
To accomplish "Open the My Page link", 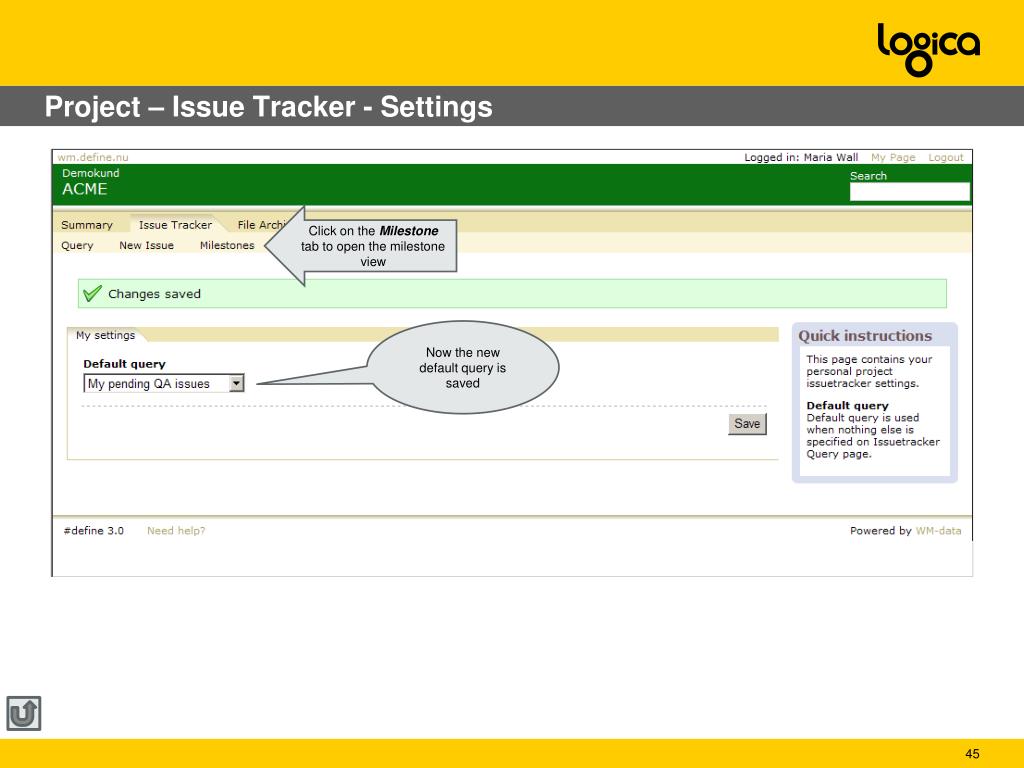I will point(893,157).
